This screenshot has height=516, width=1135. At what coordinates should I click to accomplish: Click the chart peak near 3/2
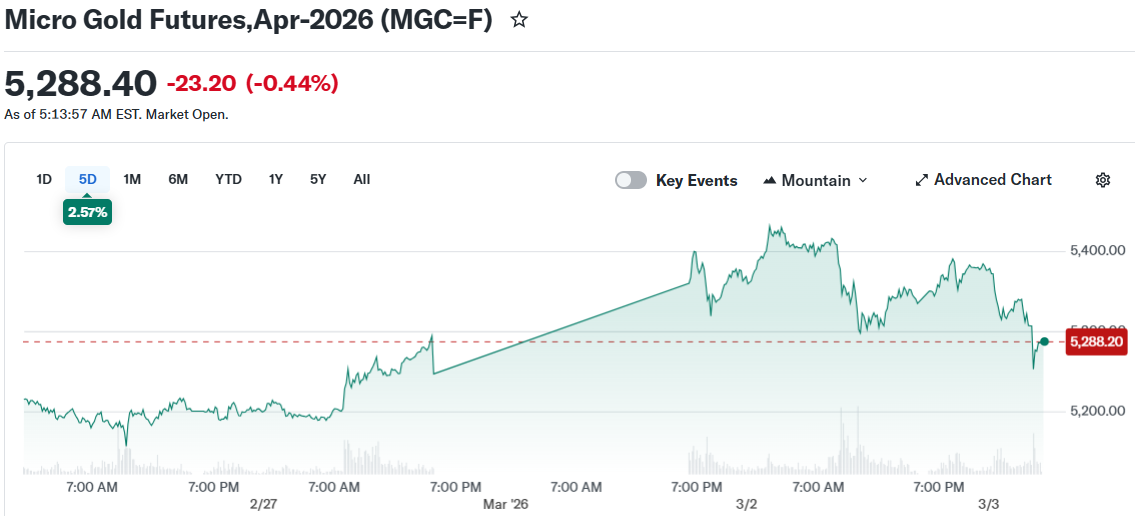coord(769,227)
